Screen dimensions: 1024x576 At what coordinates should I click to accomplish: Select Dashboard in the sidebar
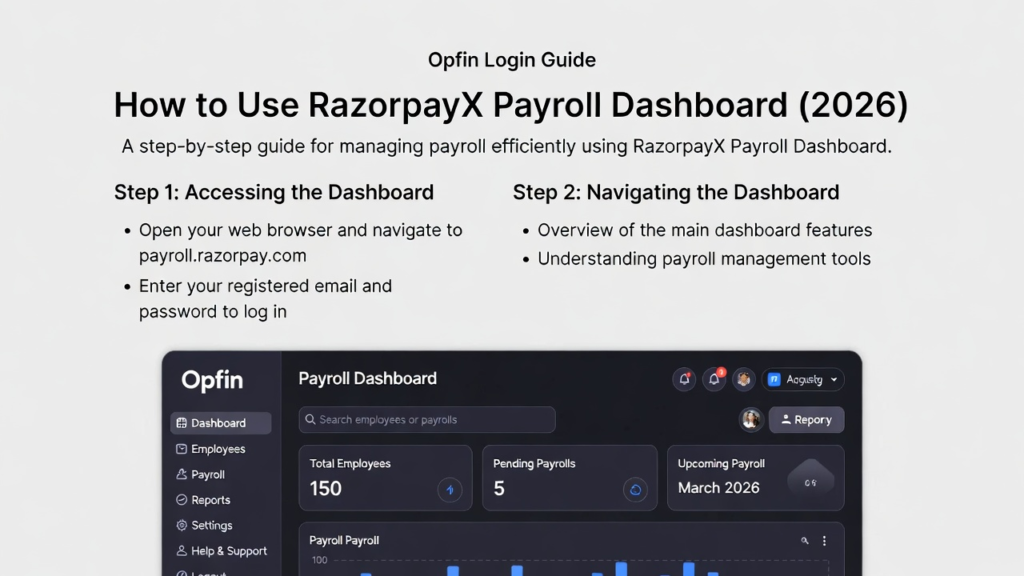tap(220, 423)
